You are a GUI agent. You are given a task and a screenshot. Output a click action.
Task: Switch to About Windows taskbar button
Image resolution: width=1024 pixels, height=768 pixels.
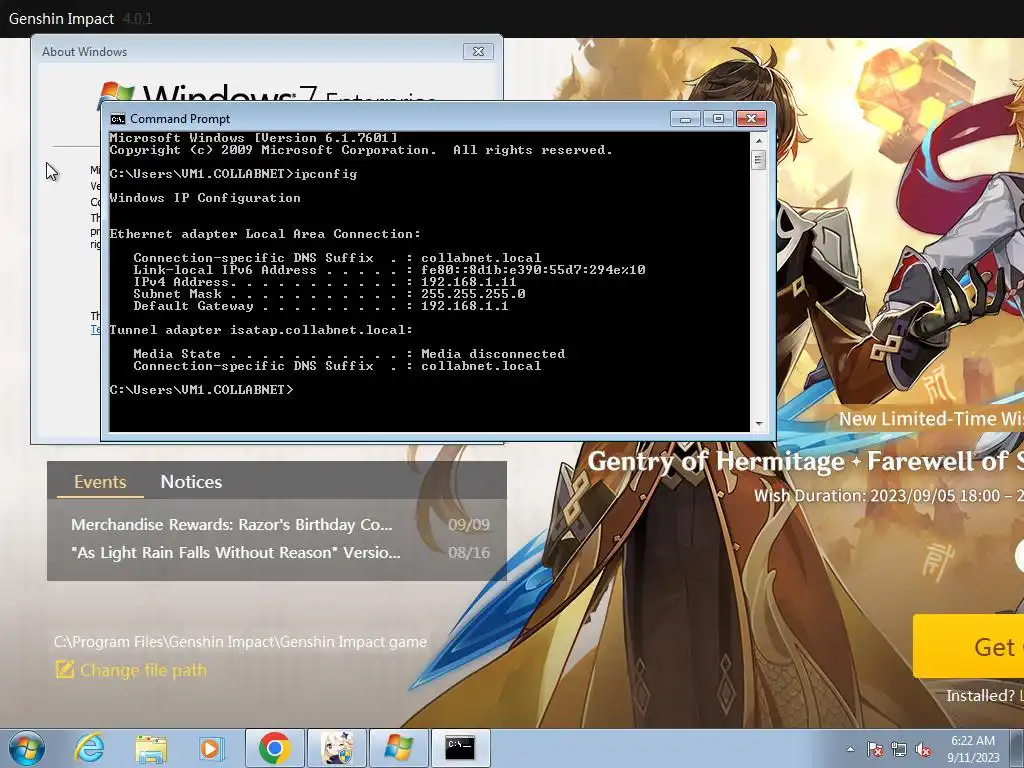[398, 748]
